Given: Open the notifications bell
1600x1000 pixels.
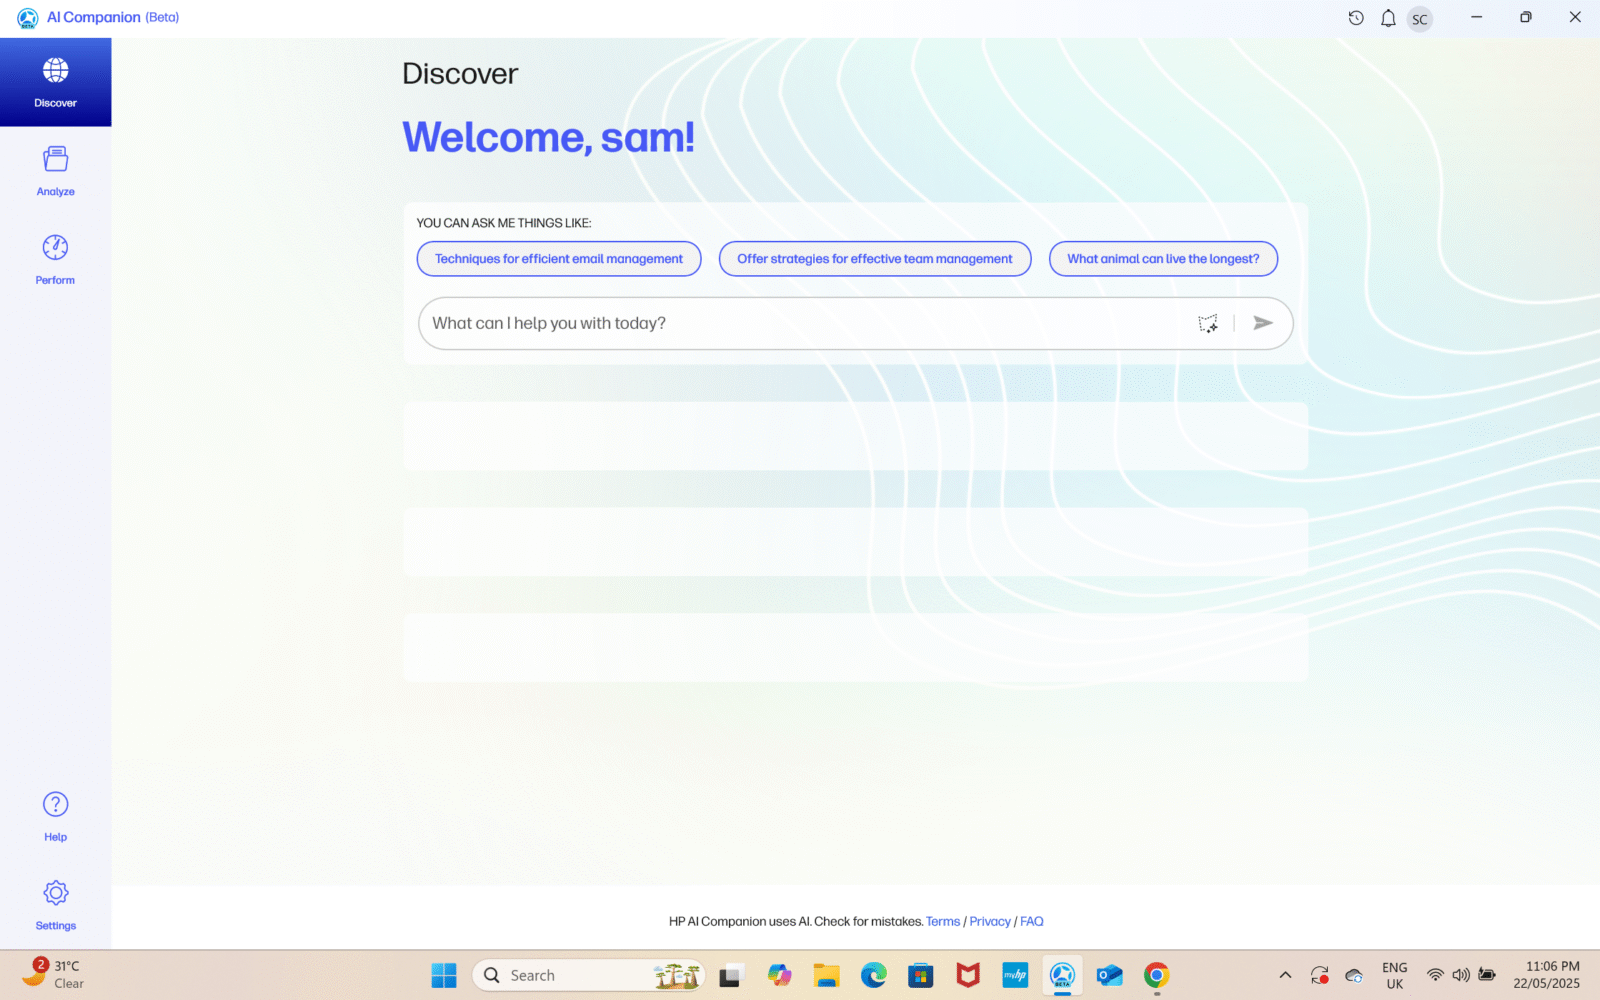Looking at the screenshot, I should click(x=1388, y=18).
